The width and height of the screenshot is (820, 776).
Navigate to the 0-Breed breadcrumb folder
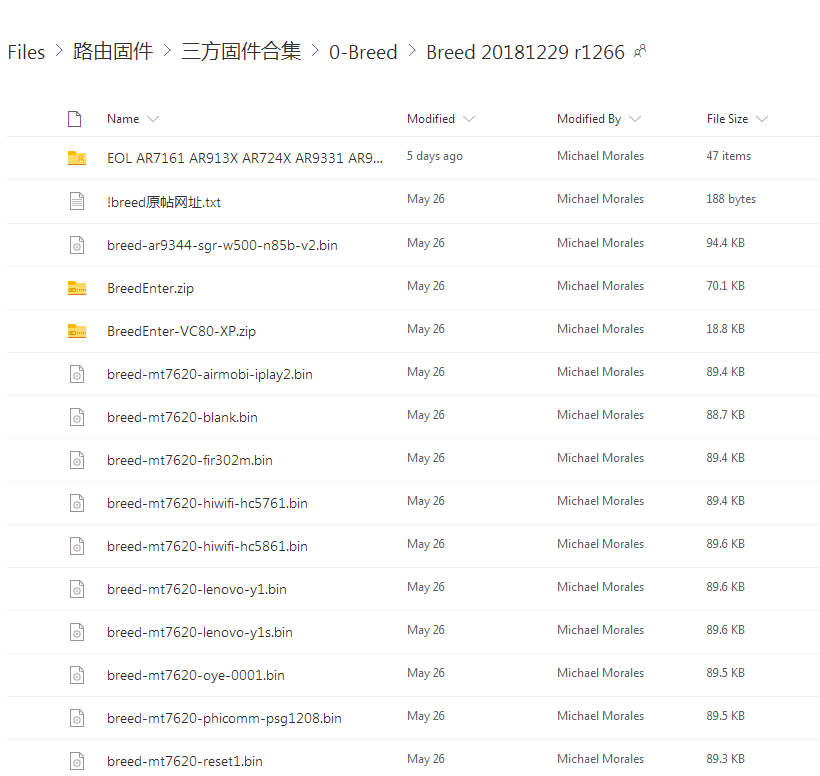(x=363, y=52)
